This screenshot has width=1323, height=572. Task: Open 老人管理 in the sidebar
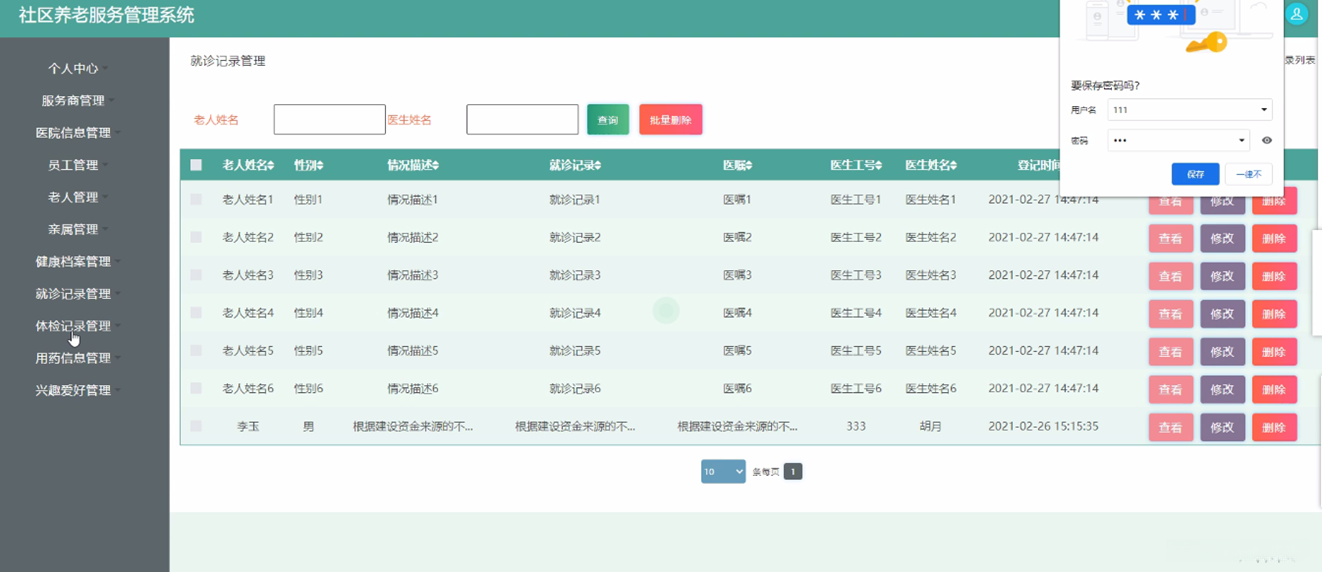73,197
